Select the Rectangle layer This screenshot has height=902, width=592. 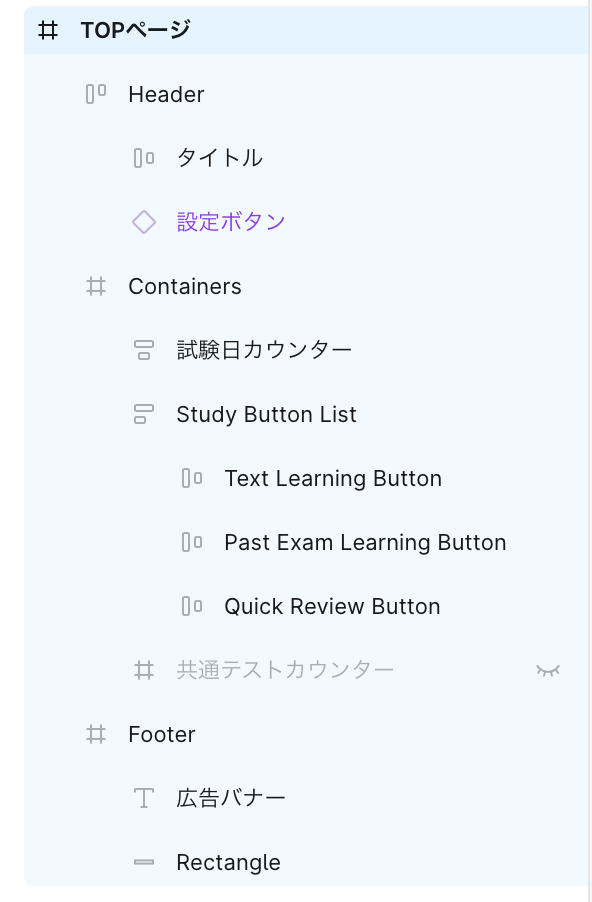(x=228, y=862)
